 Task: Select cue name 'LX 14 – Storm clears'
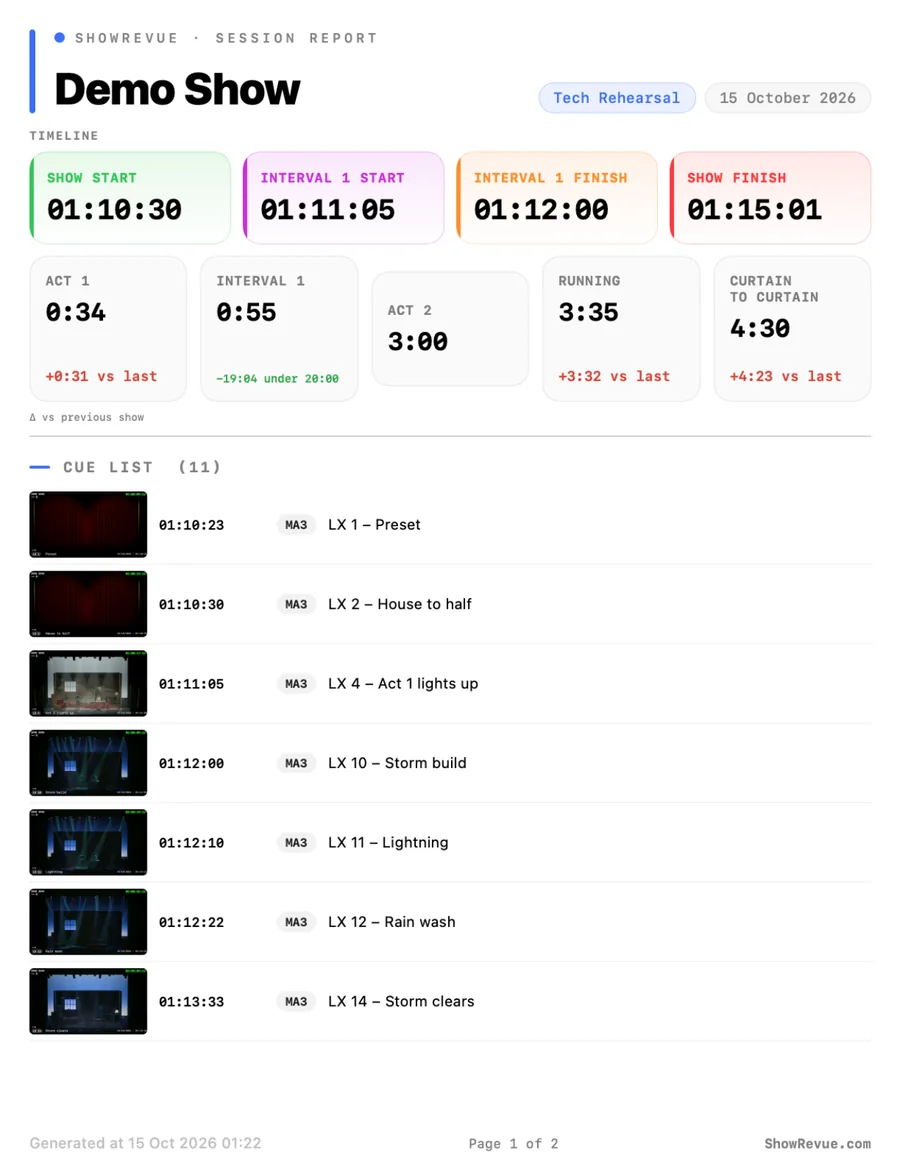click(401, 1002)
